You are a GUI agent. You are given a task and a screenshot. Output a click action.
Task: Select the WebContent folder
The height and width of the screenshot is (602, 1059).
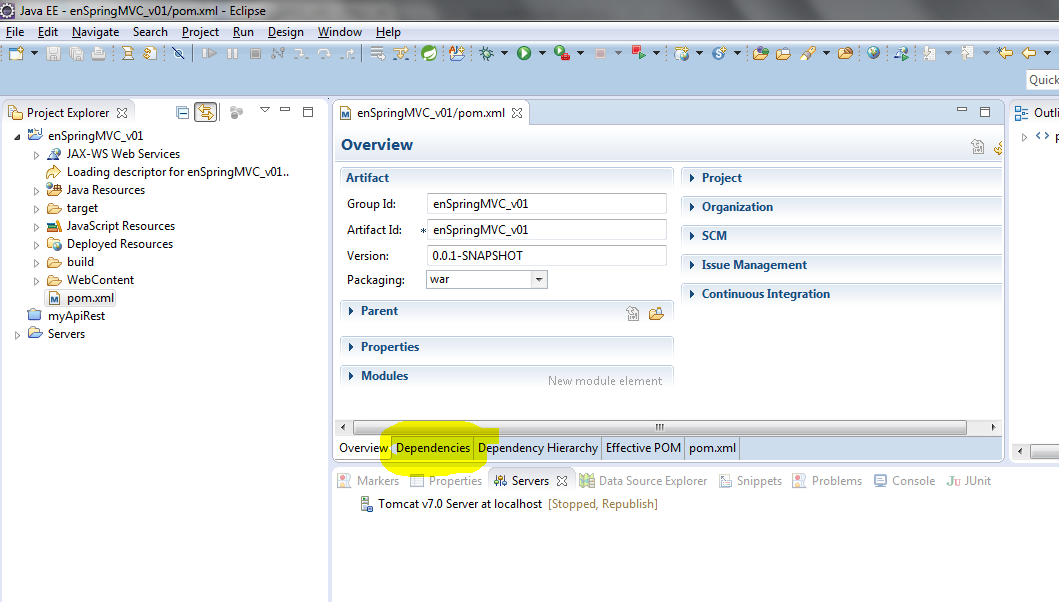coord(100,280)
